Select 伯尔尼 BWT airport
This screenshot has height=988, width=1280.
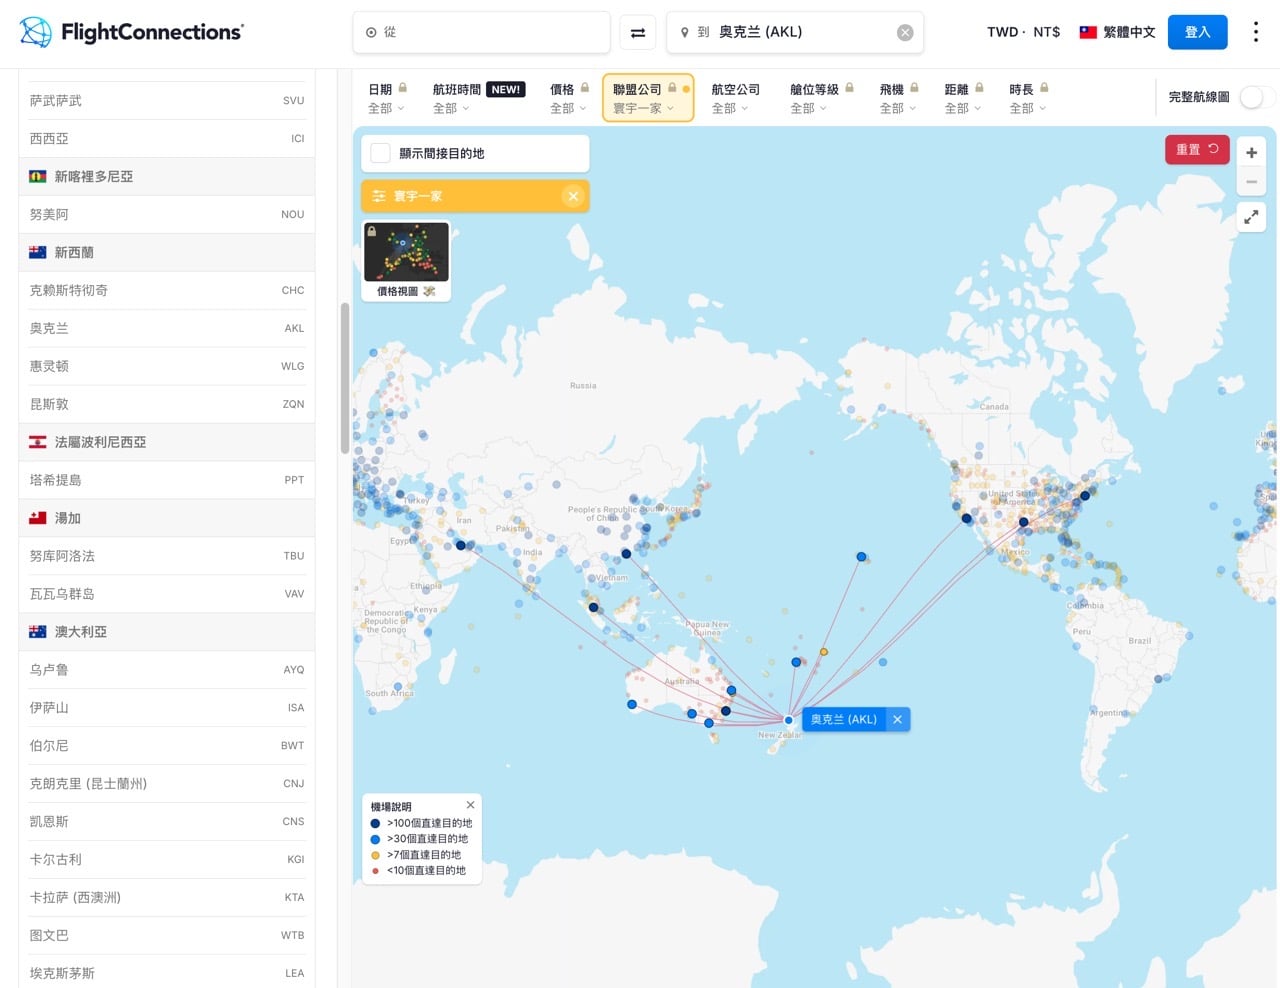pyautogui.click(x=167, y=745)
